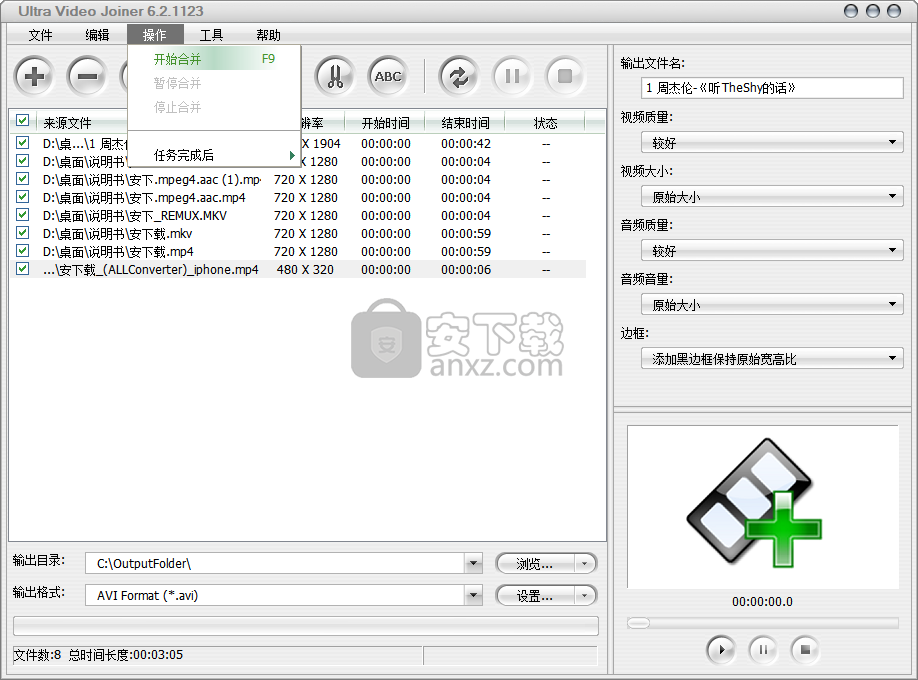This screenshot has height=680, width=918.
Task: Sort by the 结束时间 column header
Action: tap(465, 123)
